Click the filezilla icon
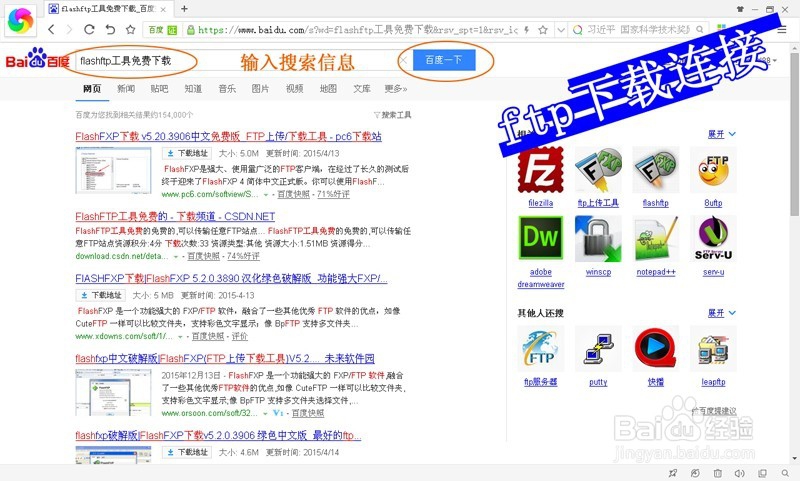800x481 pixels. coord(541,170)
